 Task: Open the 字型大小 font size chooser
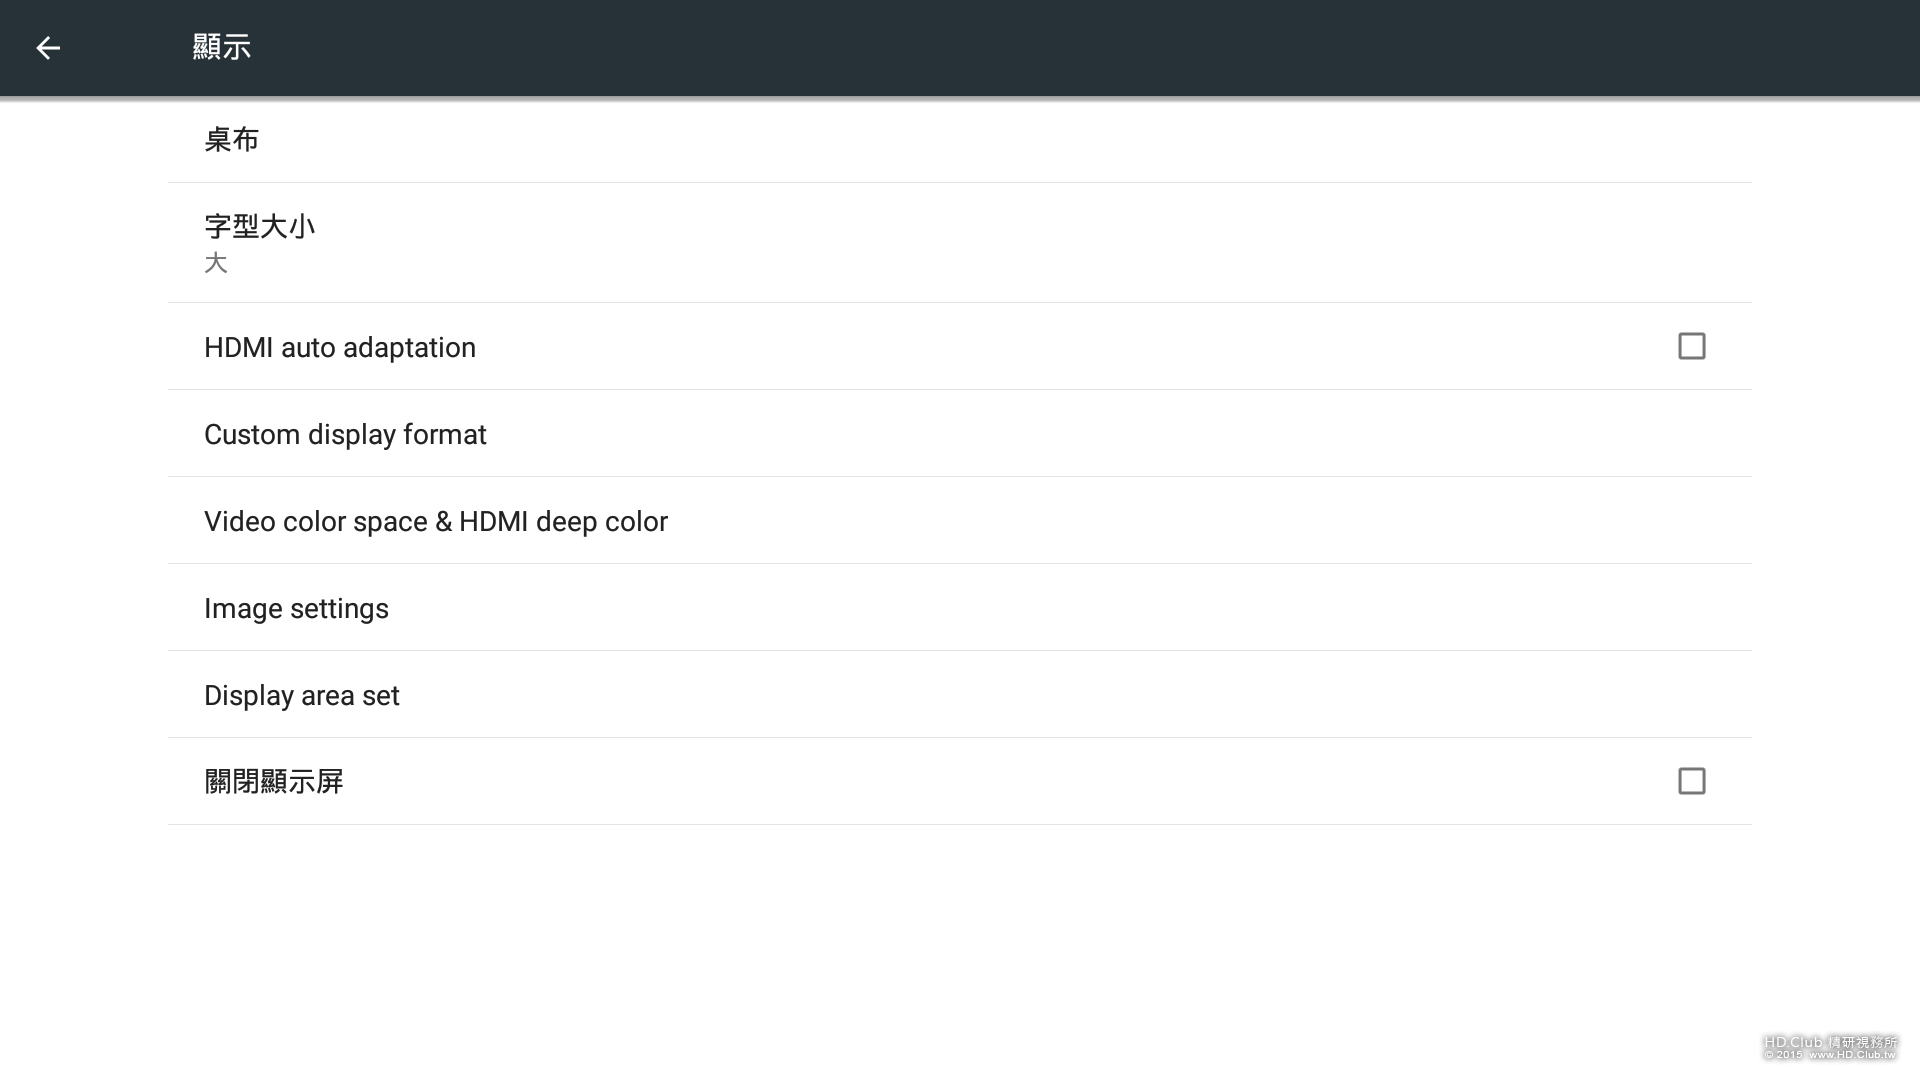(260, 227)
